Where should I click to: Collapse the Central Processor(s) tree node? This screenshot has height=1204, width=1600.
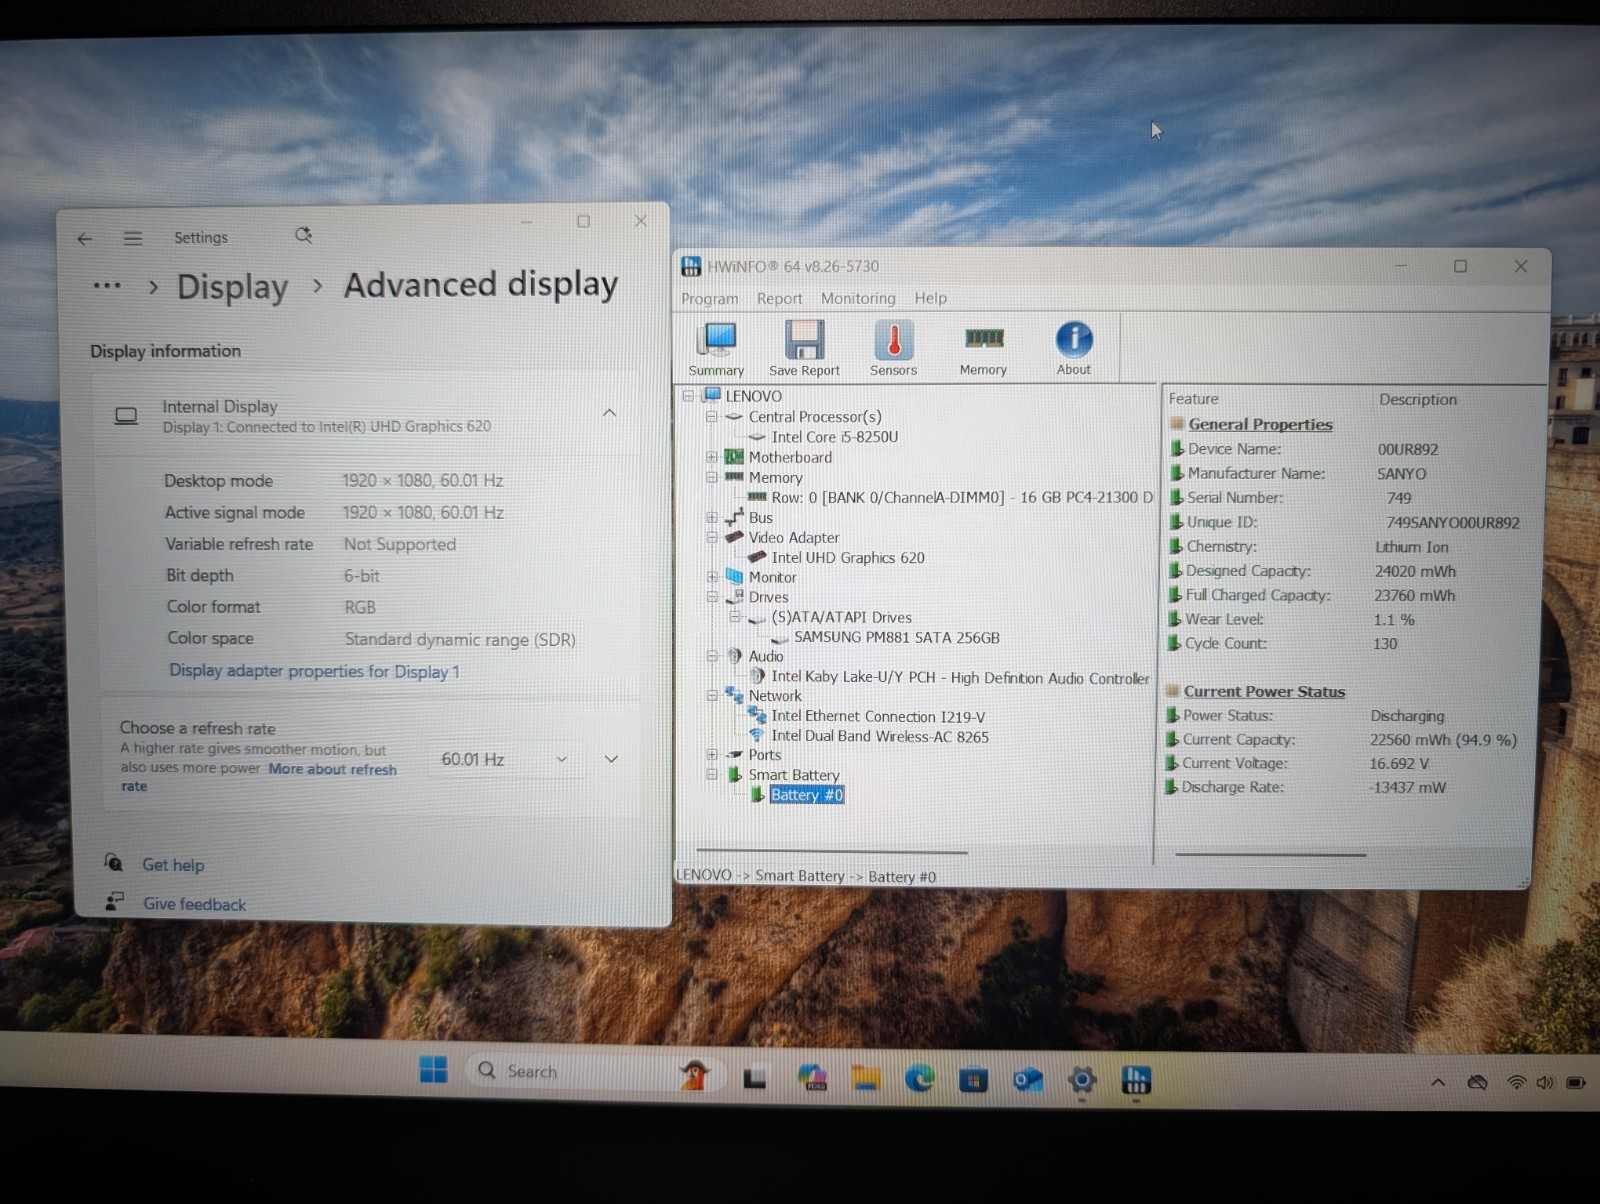[712, 417]
